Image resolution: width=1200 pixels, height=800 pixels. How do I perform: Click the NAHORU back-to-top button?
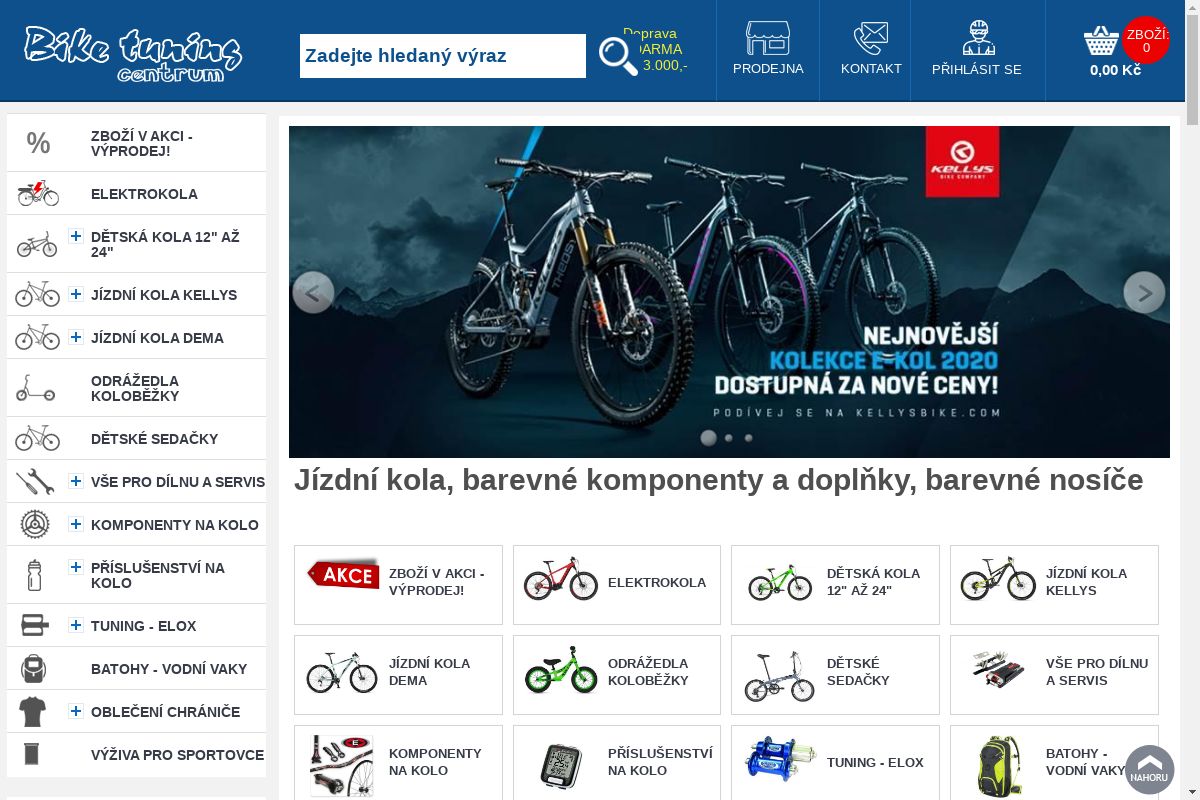tap(1150, 770)
